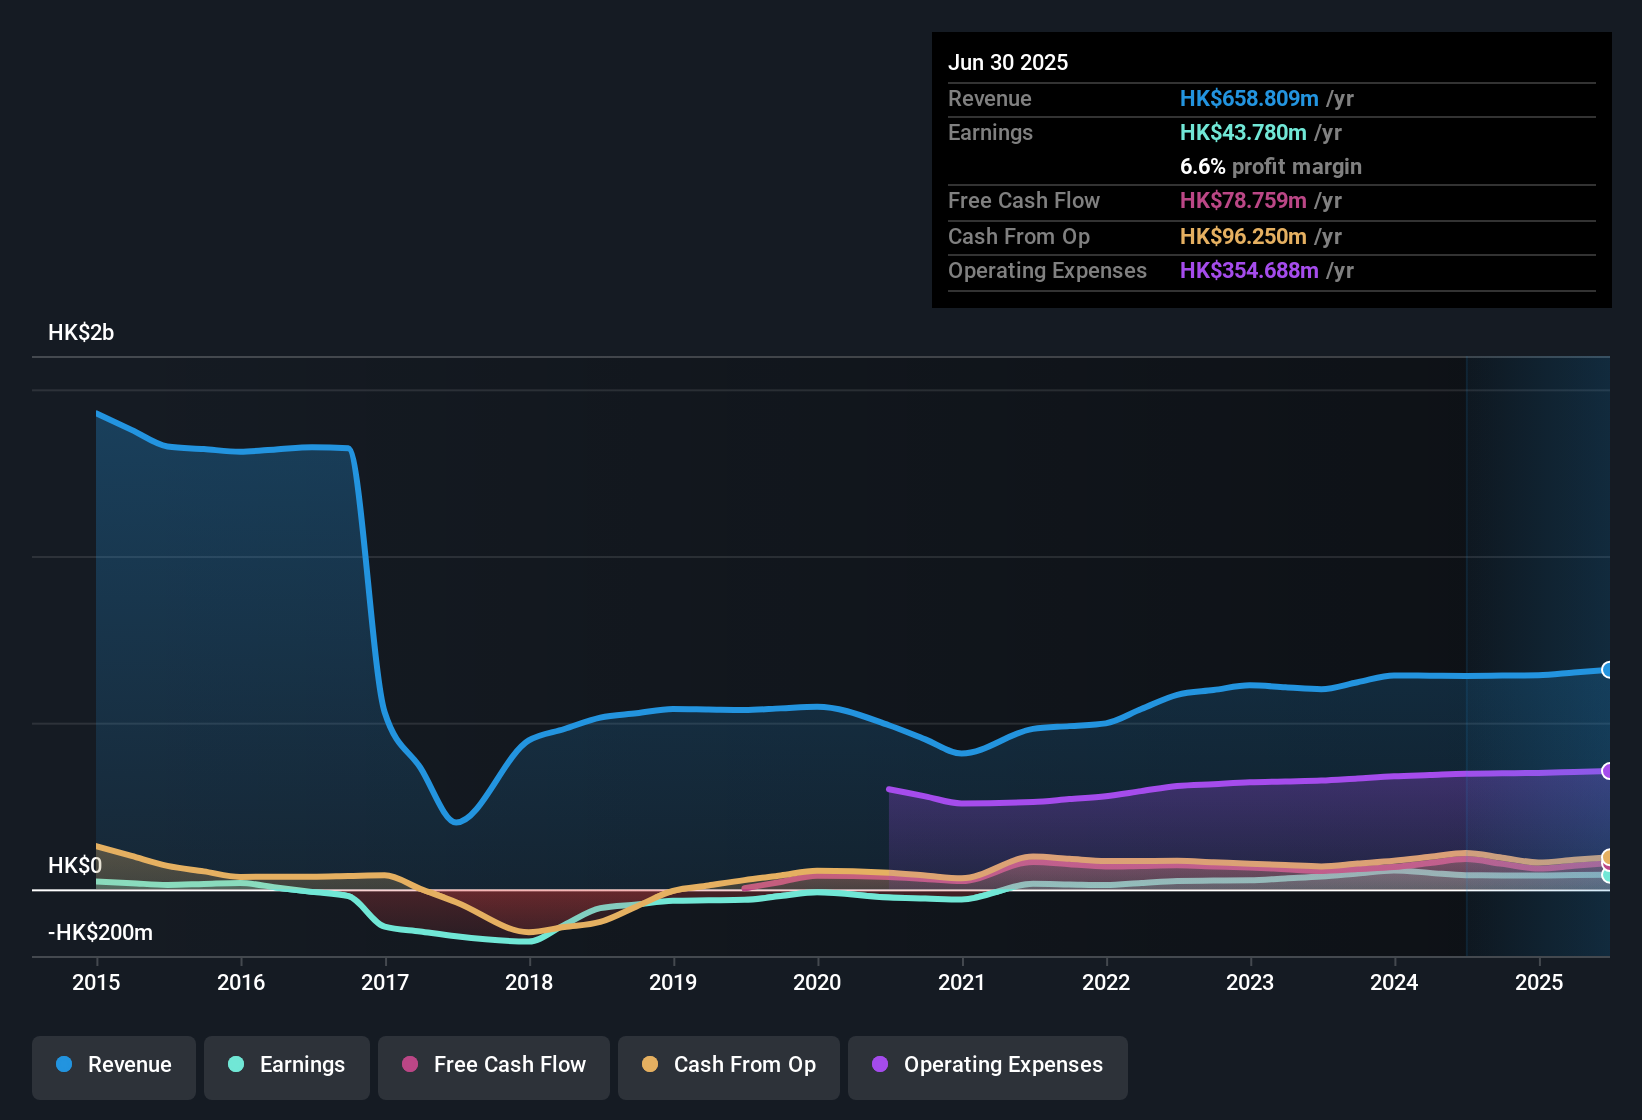
Task: Click the 6.6% profit margin text
Action: (1270, 167)
